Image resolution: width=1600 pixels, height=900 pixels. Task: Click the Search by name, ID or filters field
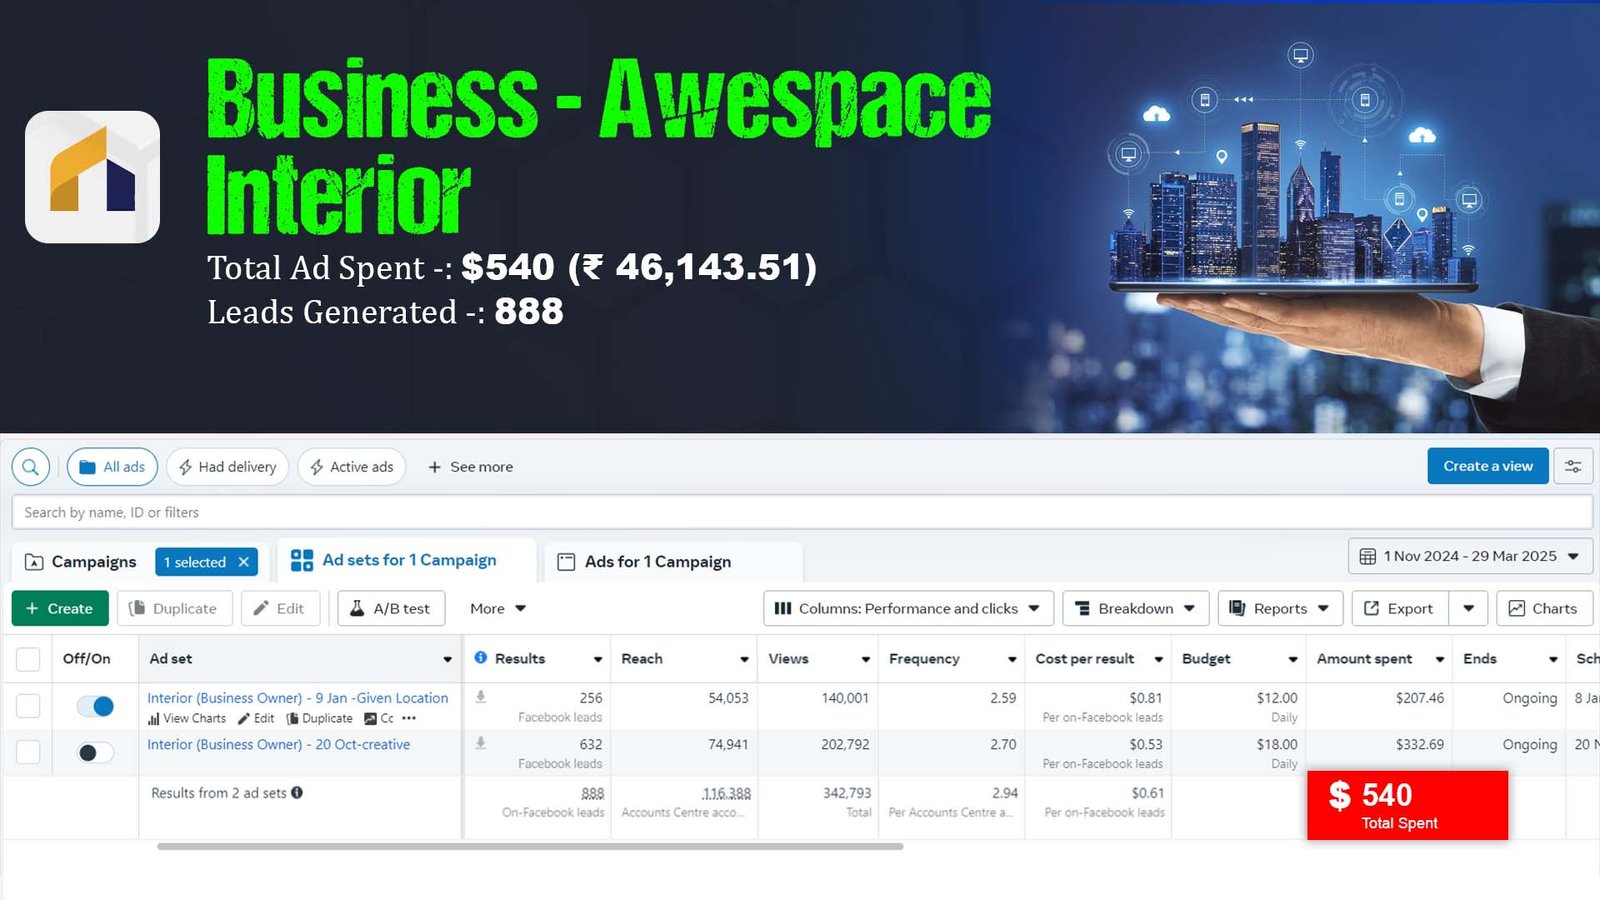pyautogui.click(x=800, y=512)
